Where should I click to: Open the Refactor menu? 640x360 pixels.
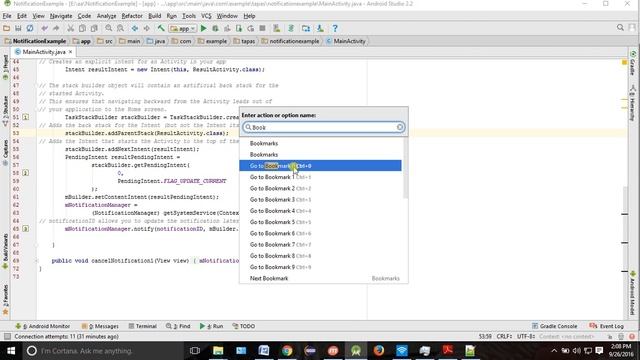coord(132,16)
